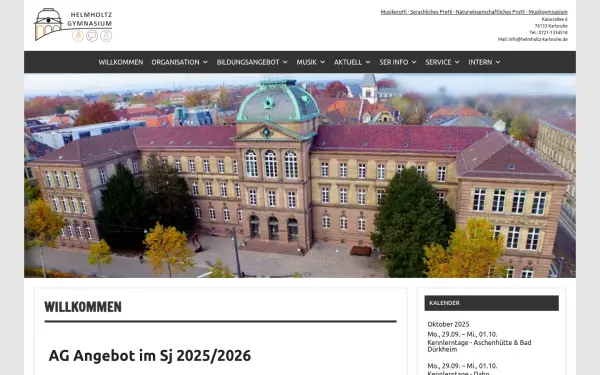The height and width of the screenshot is (375, 600).
Task: Click the postal line 76133 Karlsruhe
Action: (551, 26)
